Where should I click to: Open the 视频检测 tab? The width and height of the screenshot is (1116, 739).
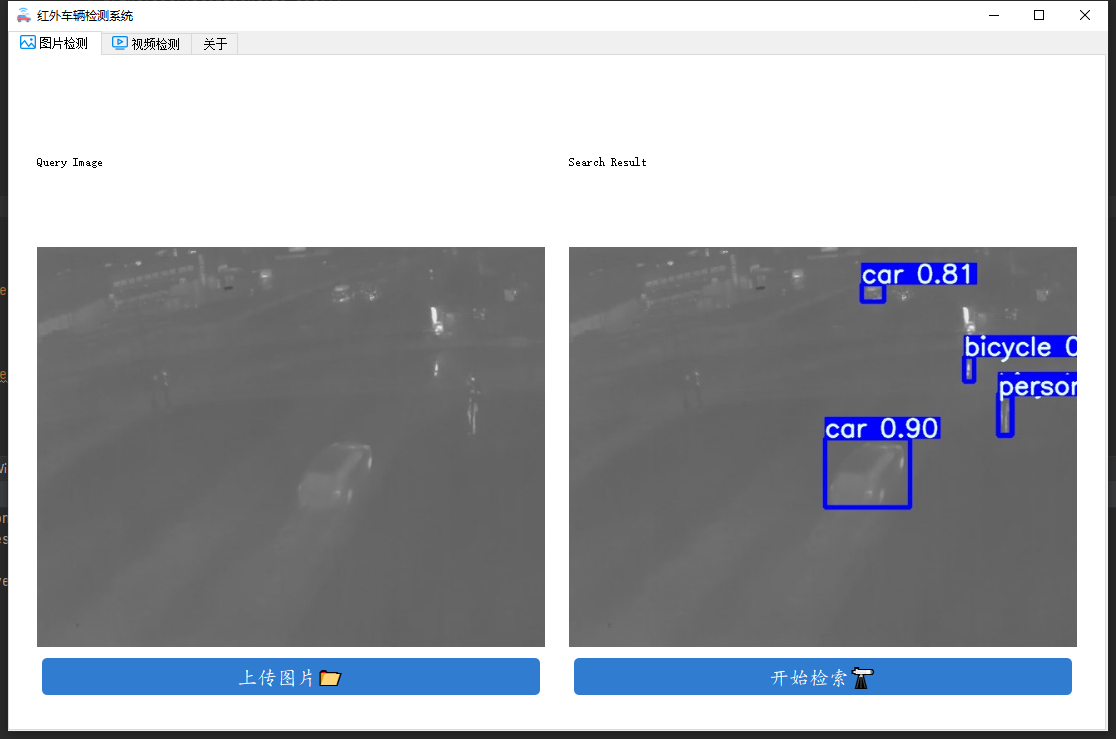click(146, 44)
